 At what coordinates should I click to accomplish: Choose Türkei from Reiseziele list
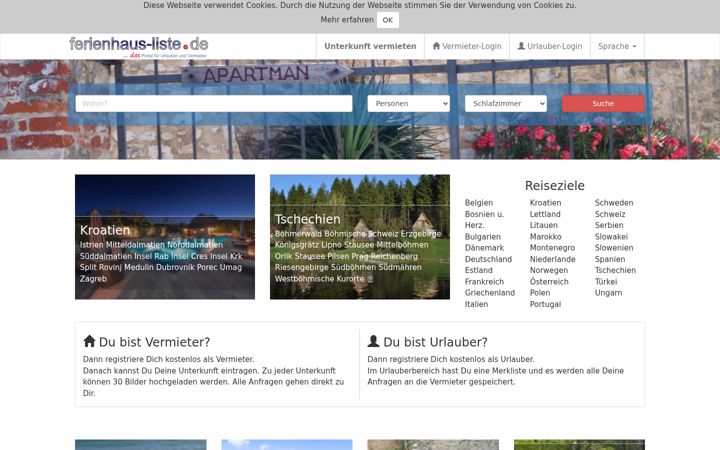tap(606, 282)
